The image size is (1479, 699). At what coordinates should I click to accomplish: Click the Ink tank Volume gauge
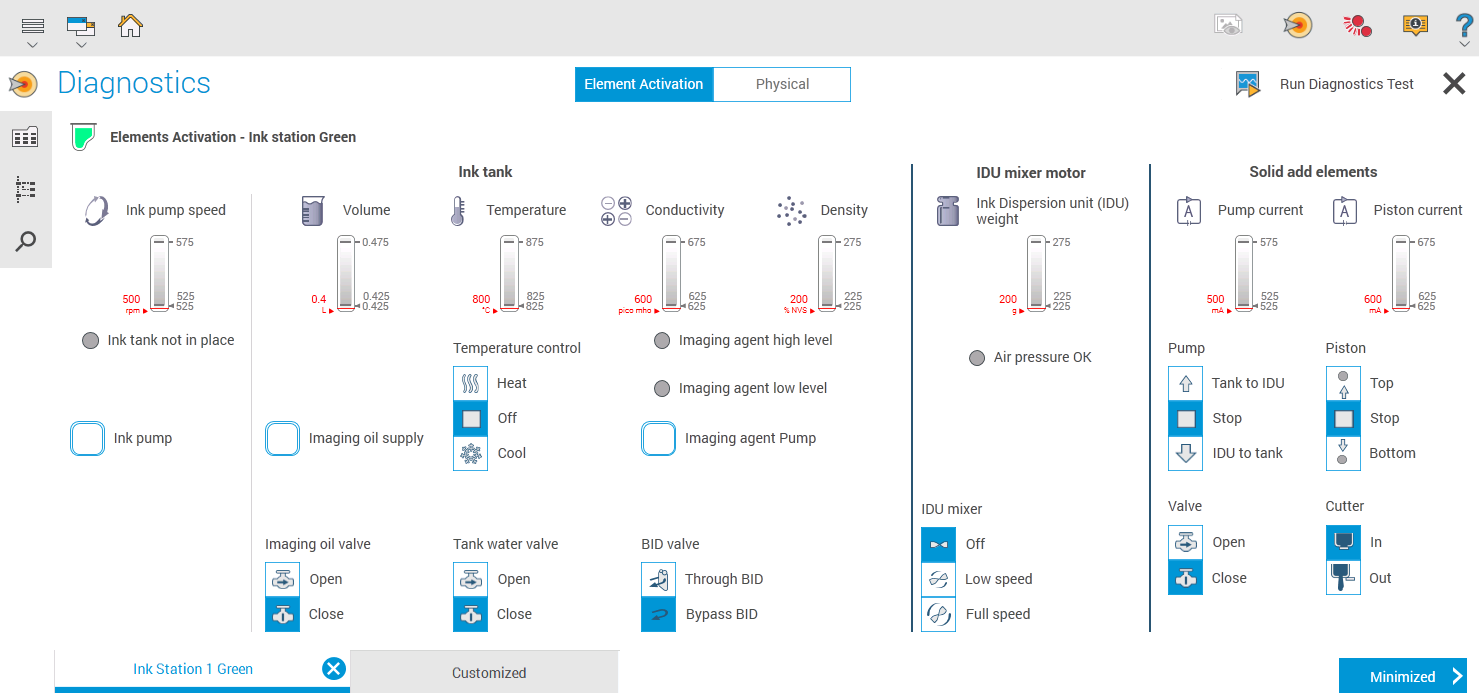346,274
